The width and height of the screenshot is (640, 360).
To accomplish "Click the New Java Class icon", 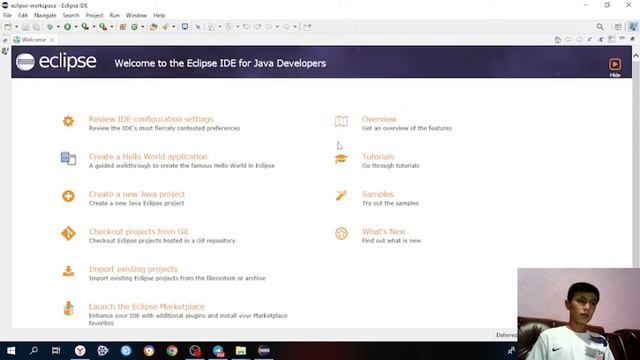I will (x=134, y=27).
